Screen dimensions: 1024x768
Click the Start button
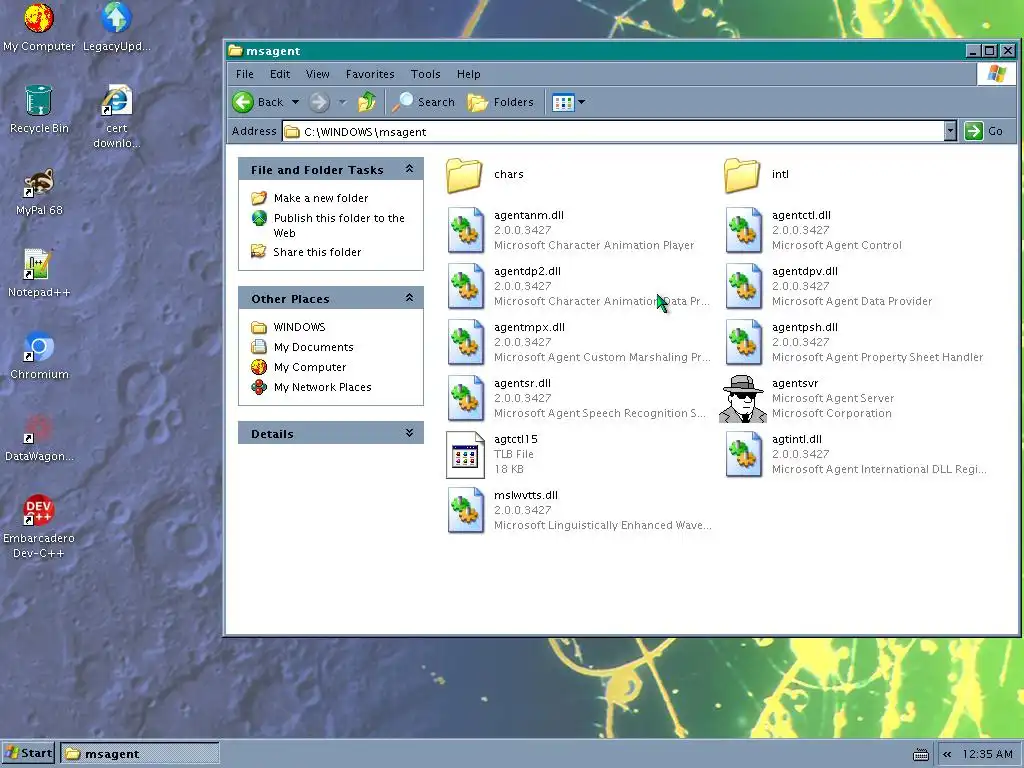(x=29, y=754)
